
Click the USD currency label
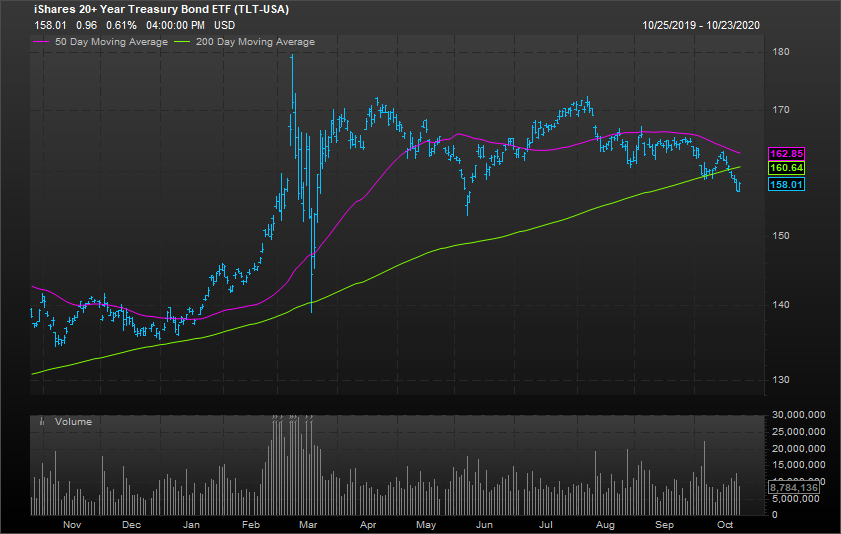pos(224,25)
